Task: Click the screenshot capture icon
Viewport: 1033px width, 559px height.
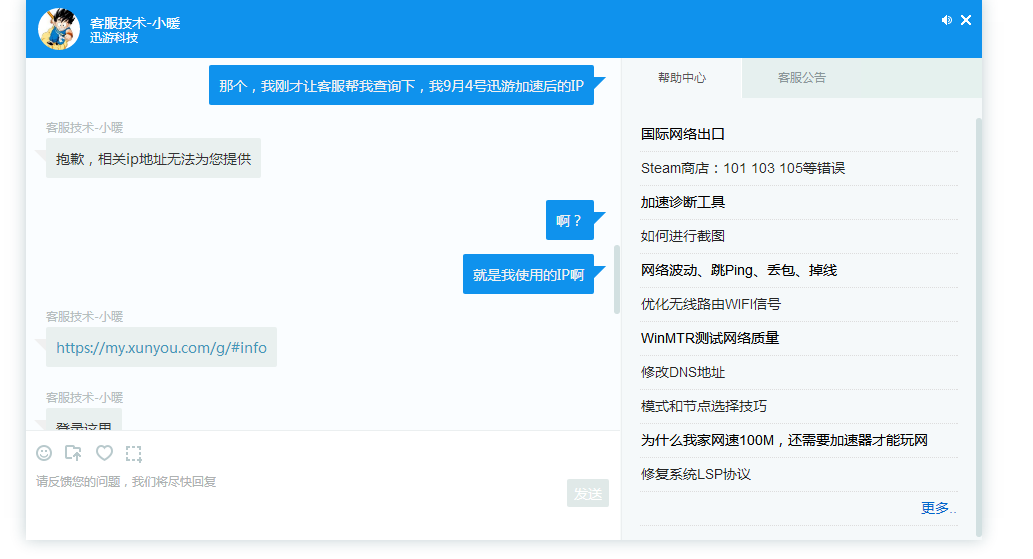Action: (134, 453)
